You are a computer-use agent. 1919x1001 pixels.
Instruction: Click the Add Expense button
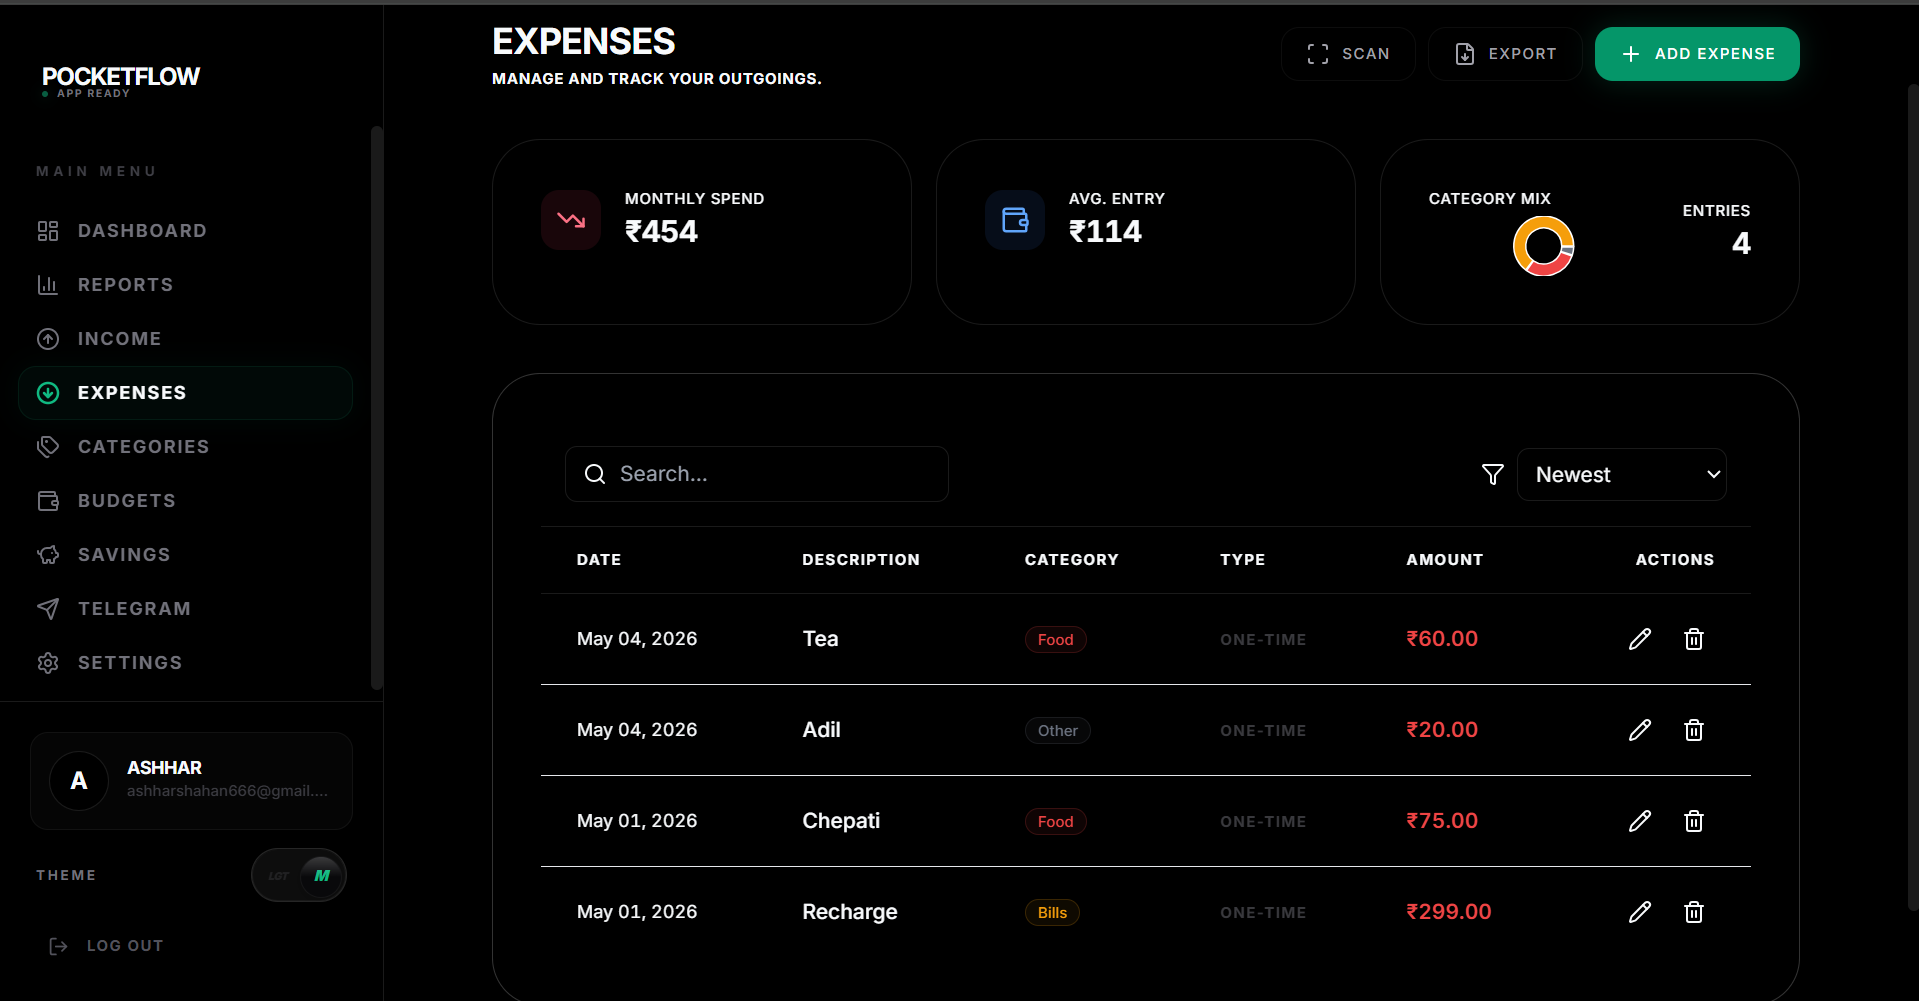pyautogui.click(x=1697, y=54)
